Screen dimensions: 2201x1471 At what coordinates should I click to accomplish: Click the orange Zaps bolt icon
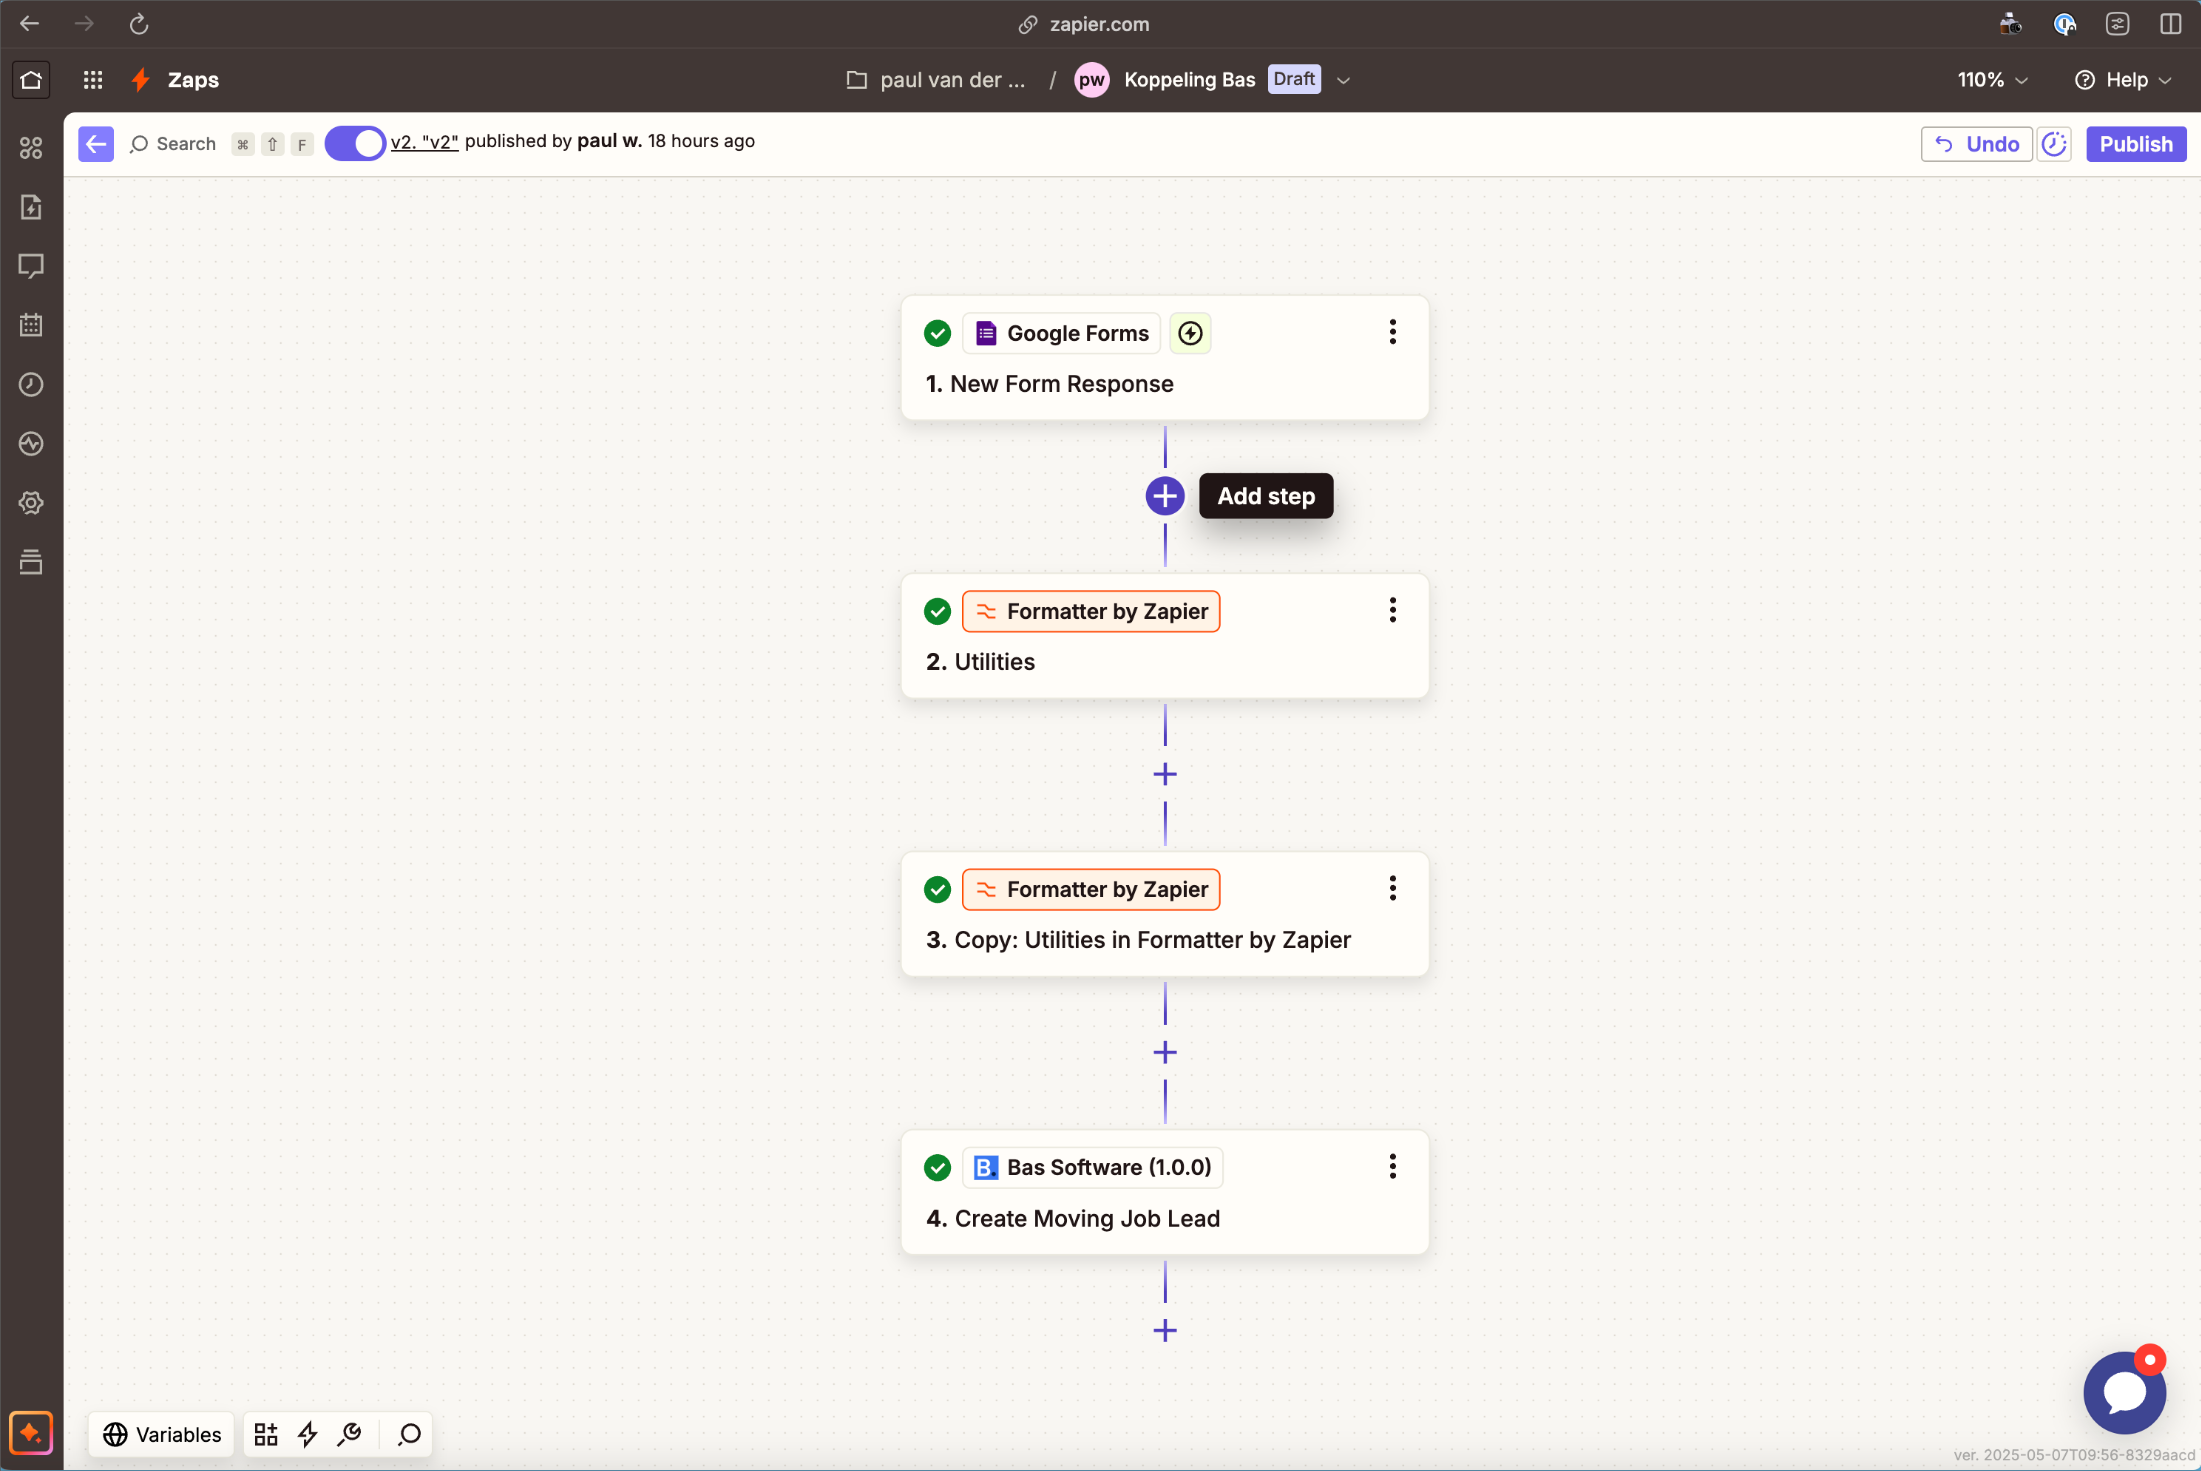coord(141,80)
